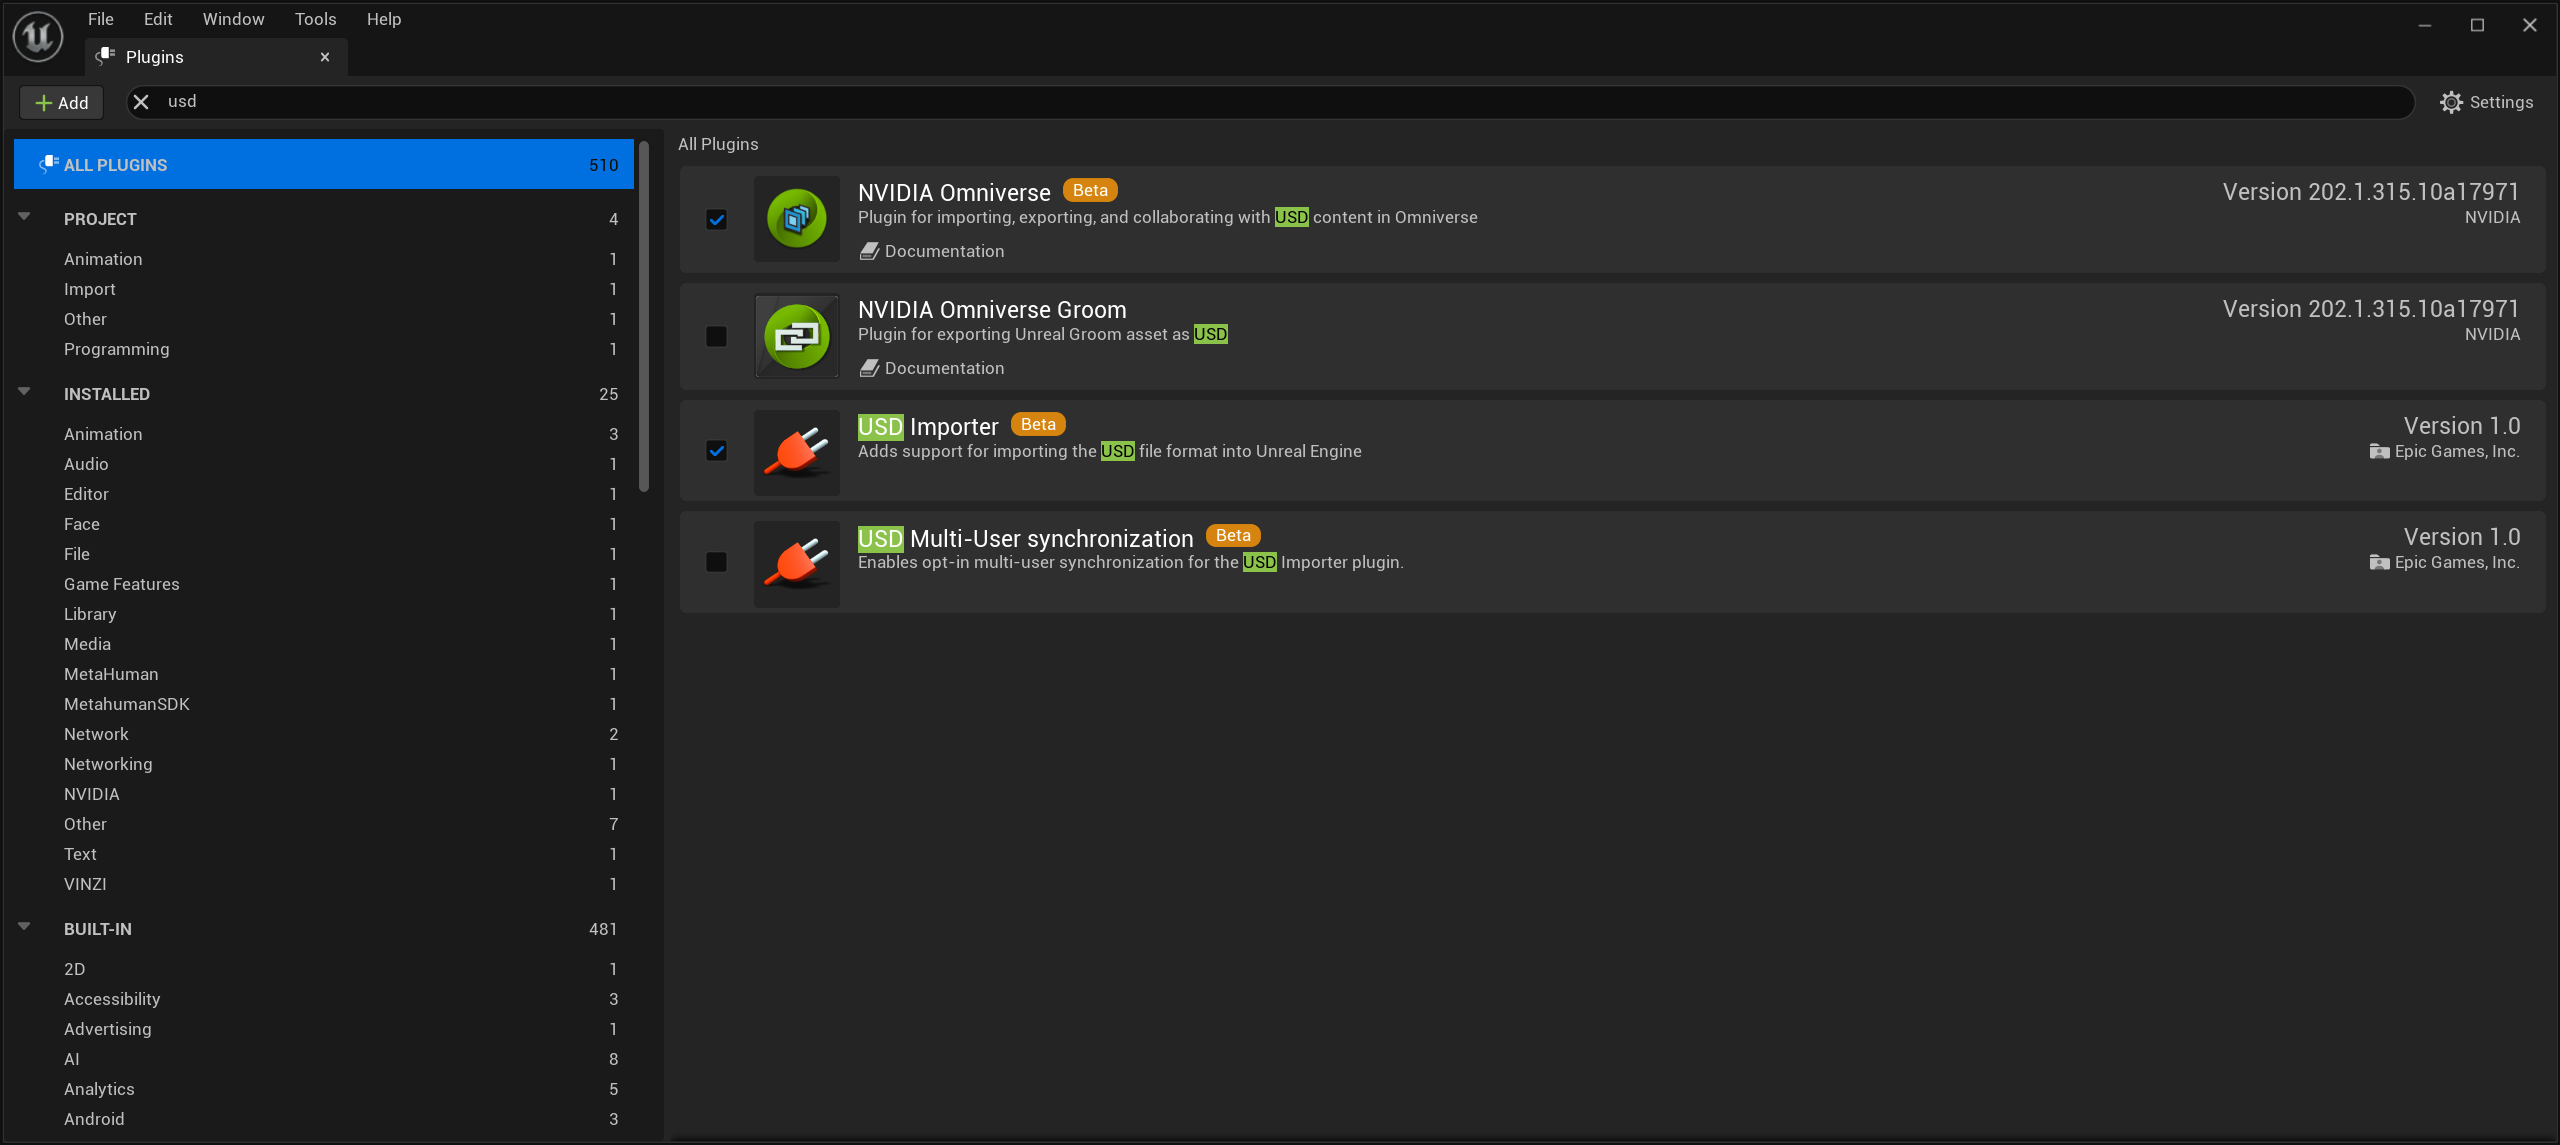This screenshot has width=2560, height=1145.
Task: Select Network category
Action: (324, 734)
